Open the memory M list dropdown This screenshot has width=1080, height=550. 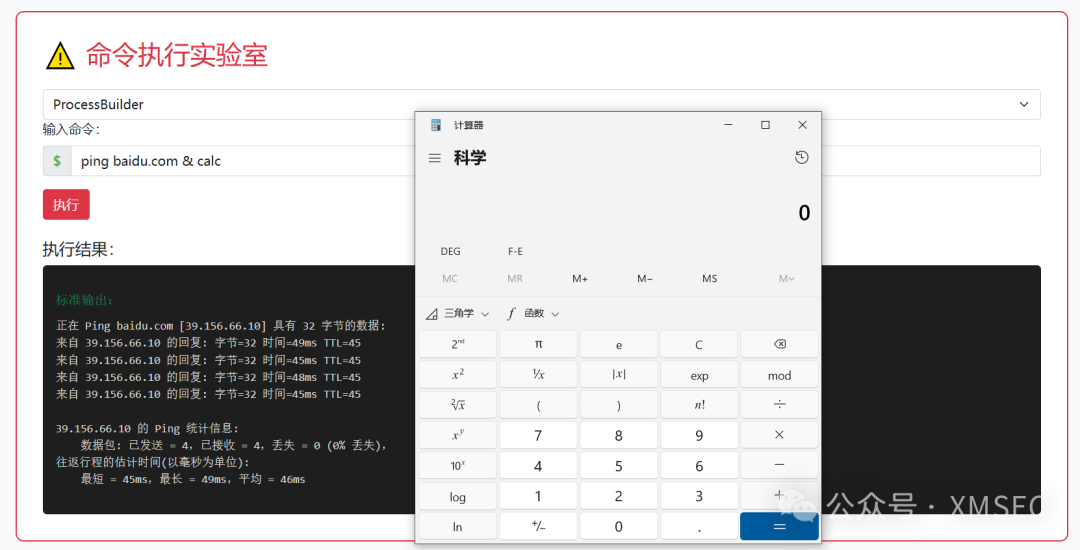(x=787, y=279)
